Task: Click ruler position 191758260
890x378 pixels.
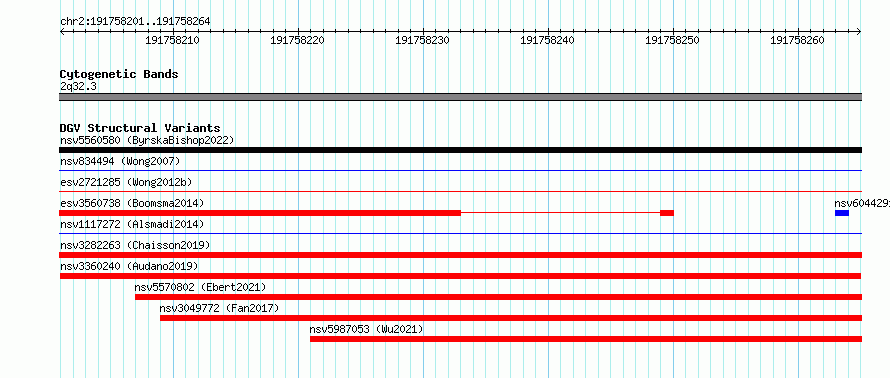Action: [x=797, y=40]
